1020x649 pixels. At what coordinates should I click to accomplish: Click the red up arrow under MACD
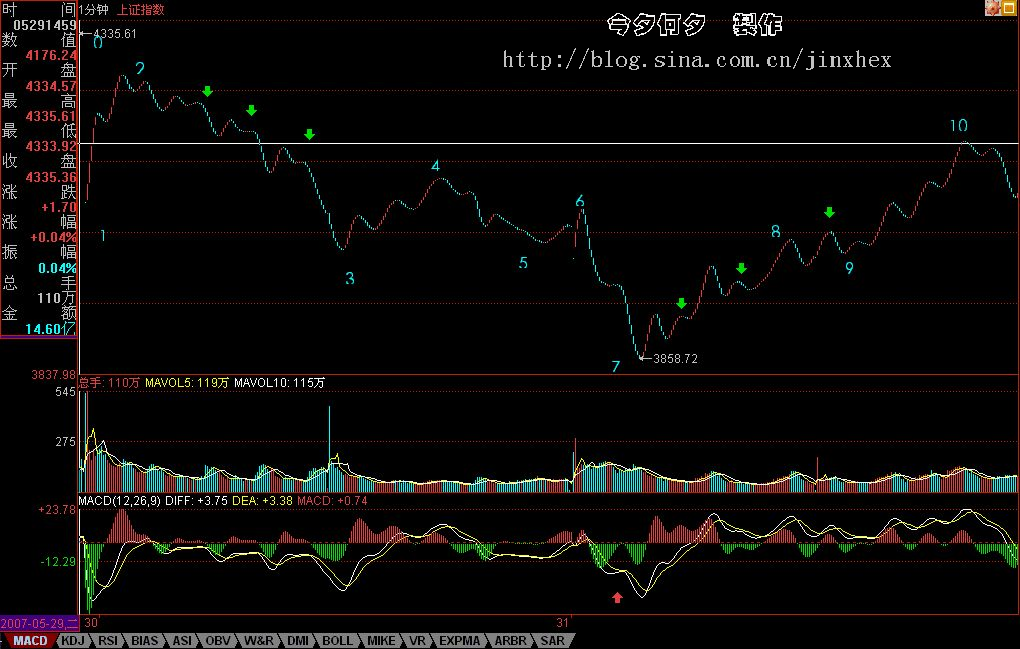[x=617, y=598]
